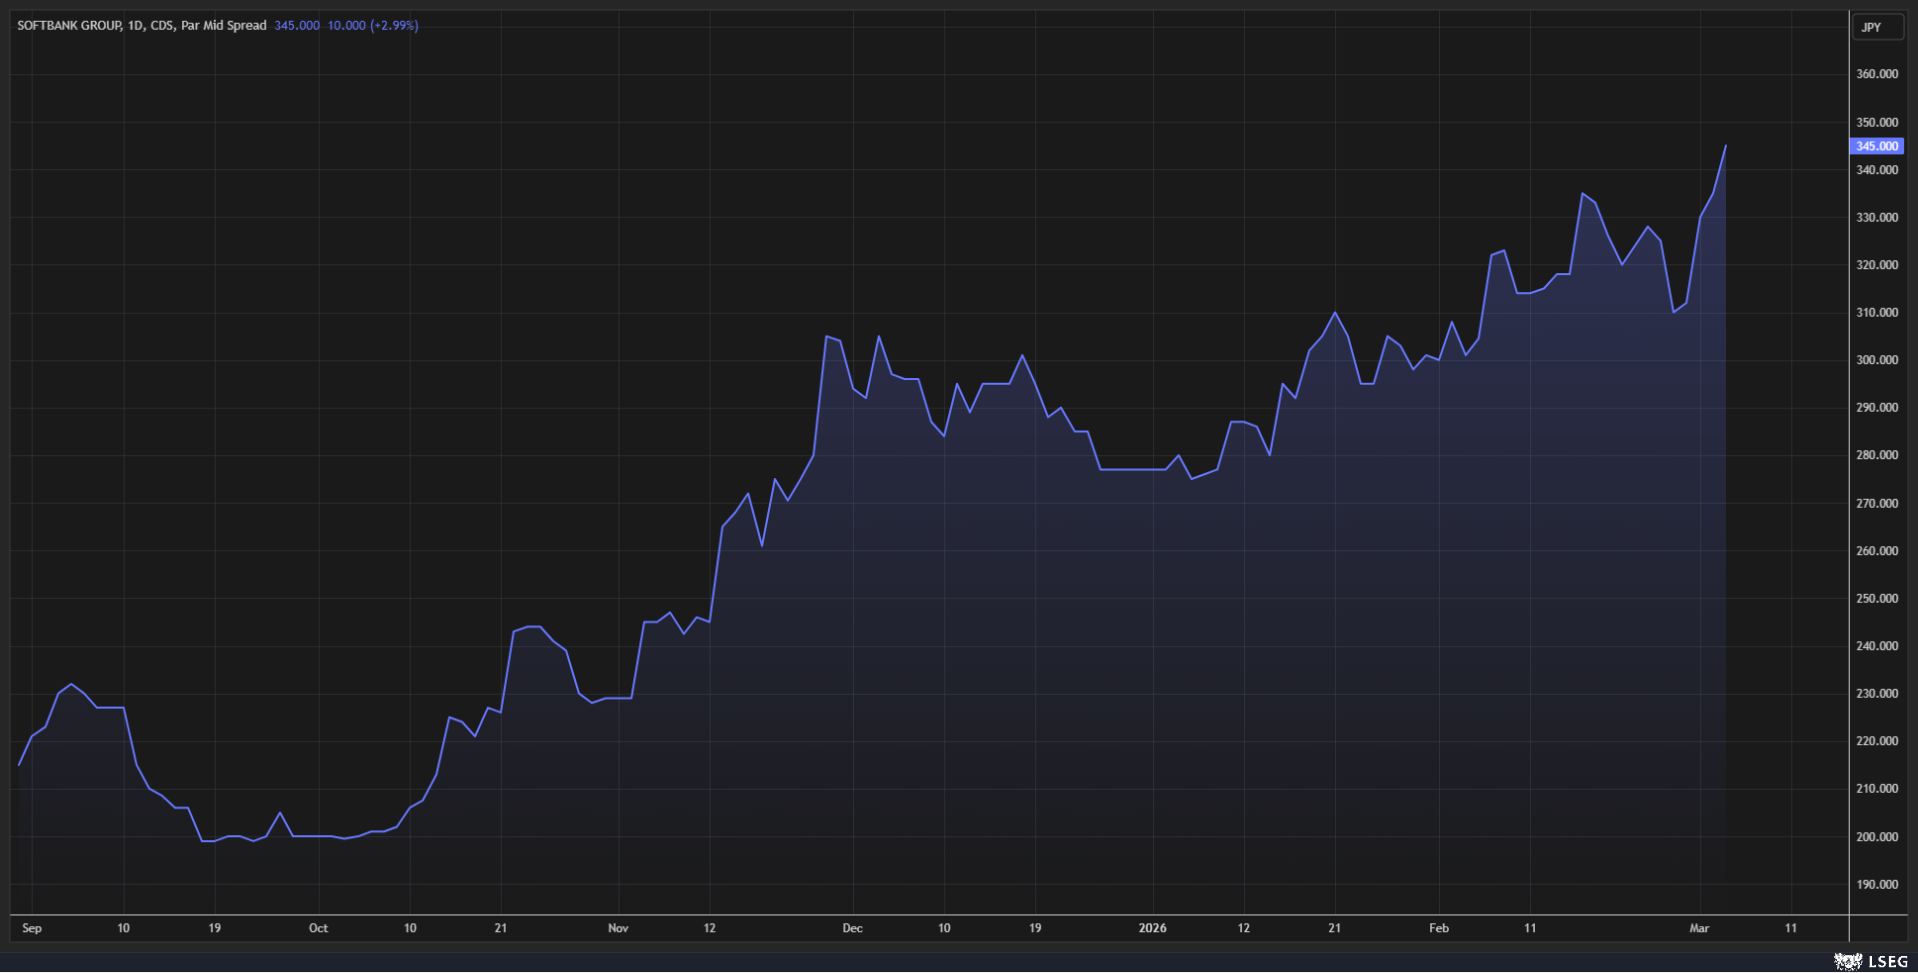This screenshot has height=973, width=1918.
Task: Select the 300.000 level on price axis
Action: pos(1876,360)
